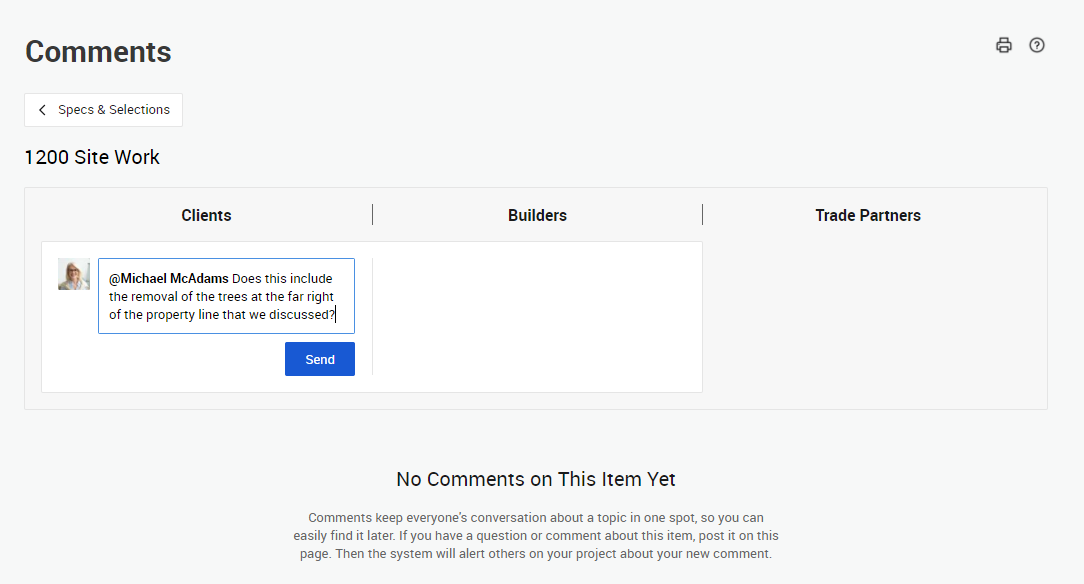Image resolution: width=1084 pixels, height=584 pixels.
Task: Send the comment
Action: tap(320, 359)
